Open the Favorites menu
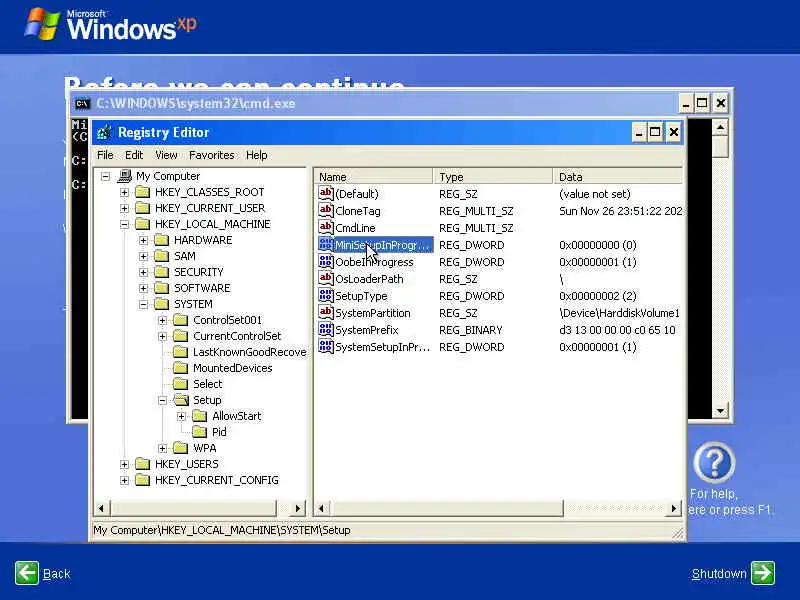800x600 pixels. 212,155
